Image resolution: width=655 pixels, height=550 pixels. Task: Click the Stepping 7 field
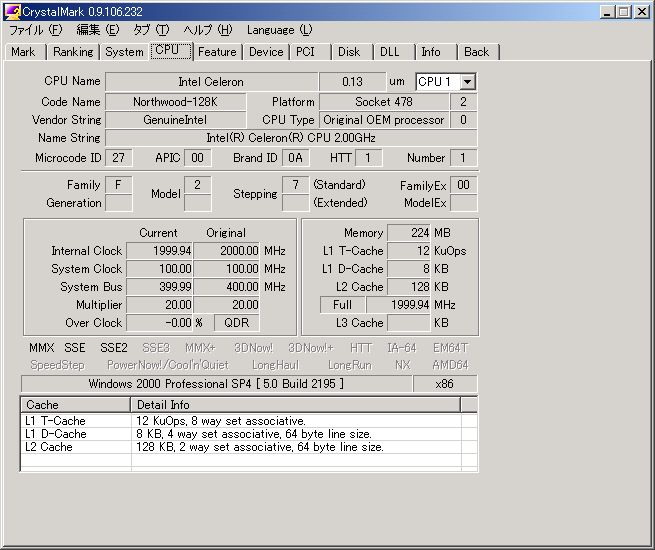click(295, 185)
